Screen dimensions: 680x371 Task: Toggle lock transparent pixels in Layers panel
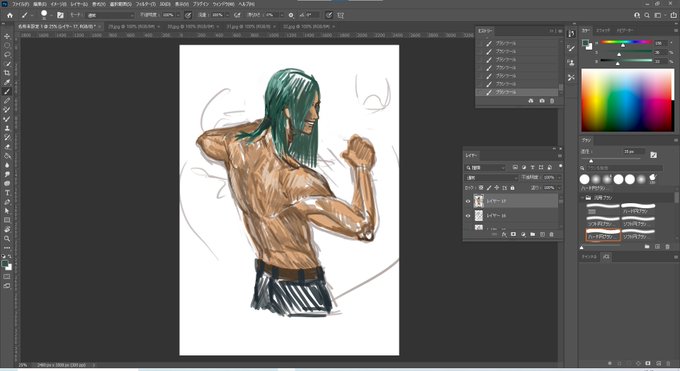coord(481,188)
